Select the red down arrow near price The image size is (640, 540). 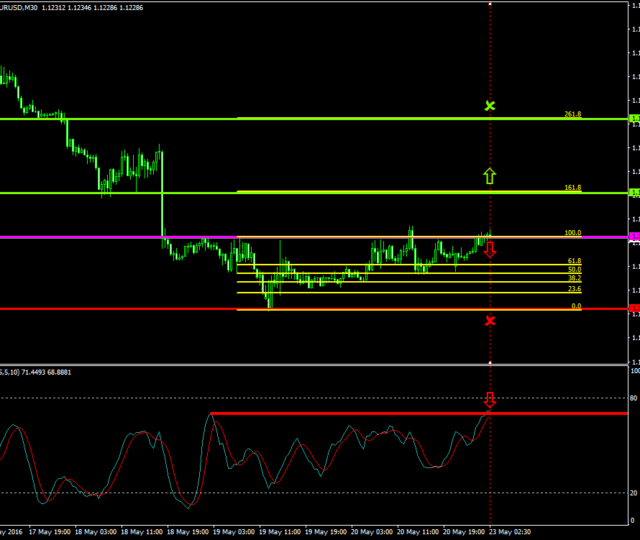coord(490,250)
